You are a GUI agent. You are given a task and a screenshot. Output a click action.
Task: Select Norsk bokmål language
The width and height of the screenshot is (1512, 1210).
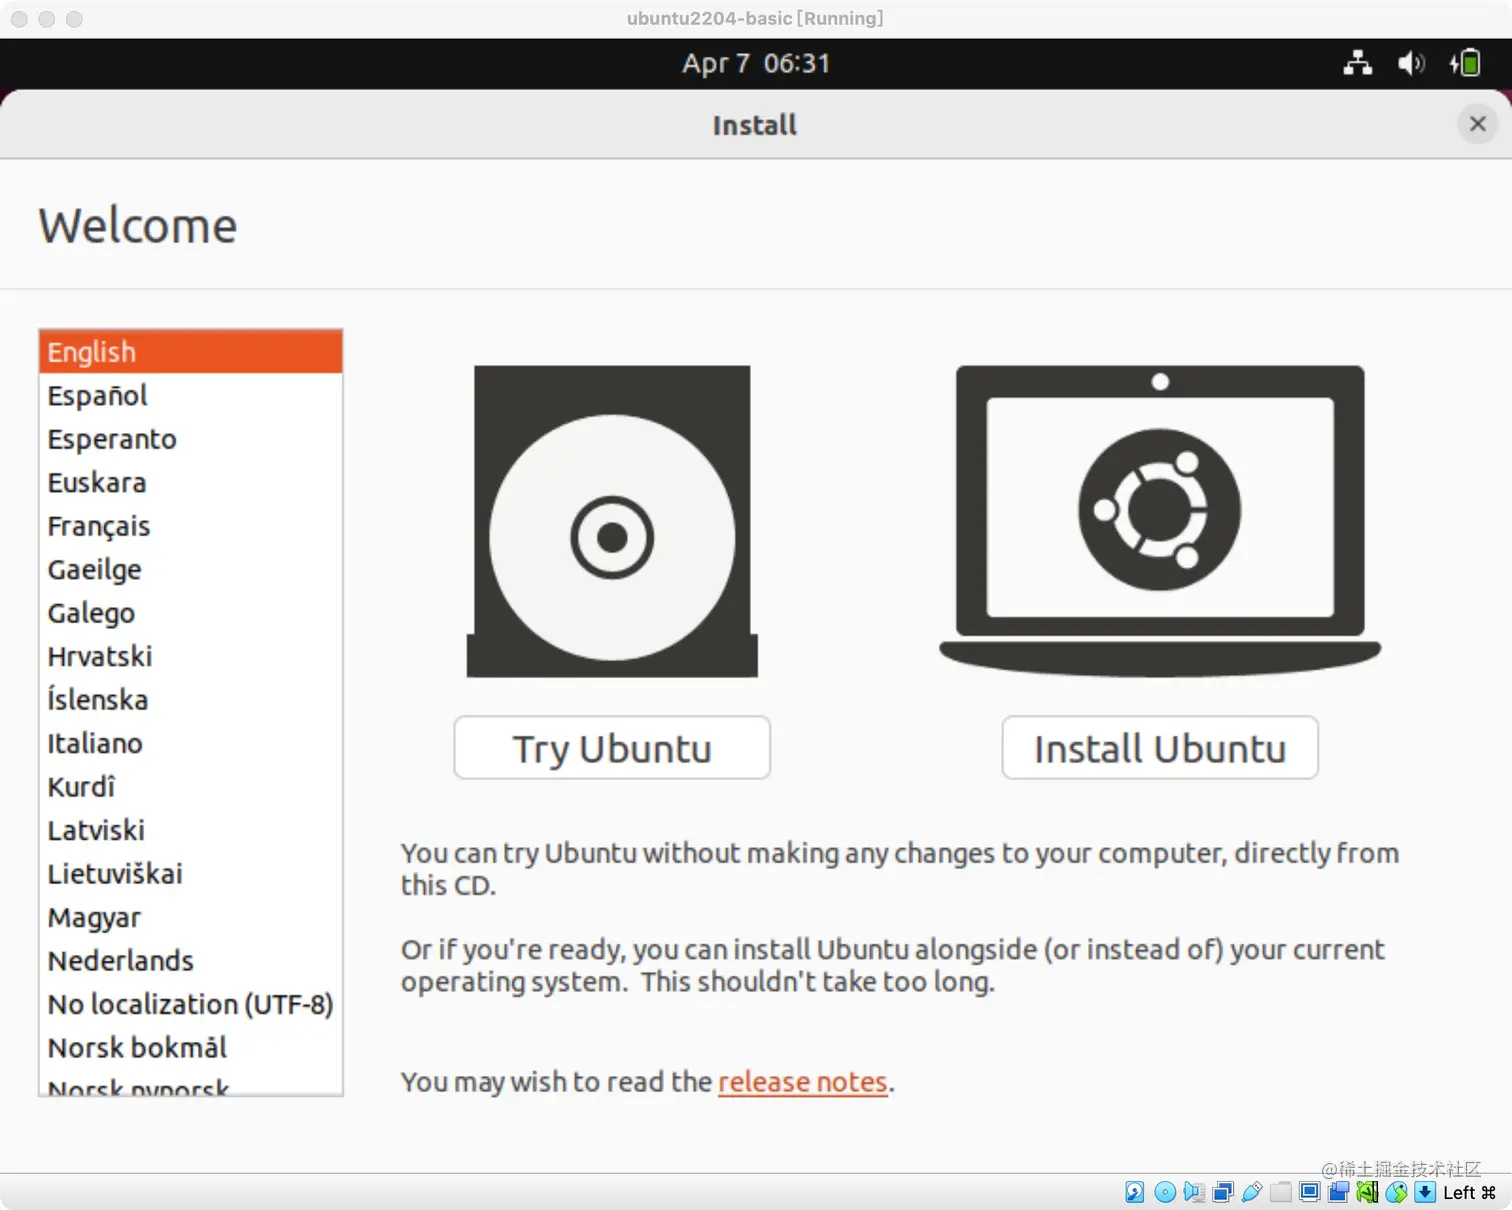[x=191, y=1048]
